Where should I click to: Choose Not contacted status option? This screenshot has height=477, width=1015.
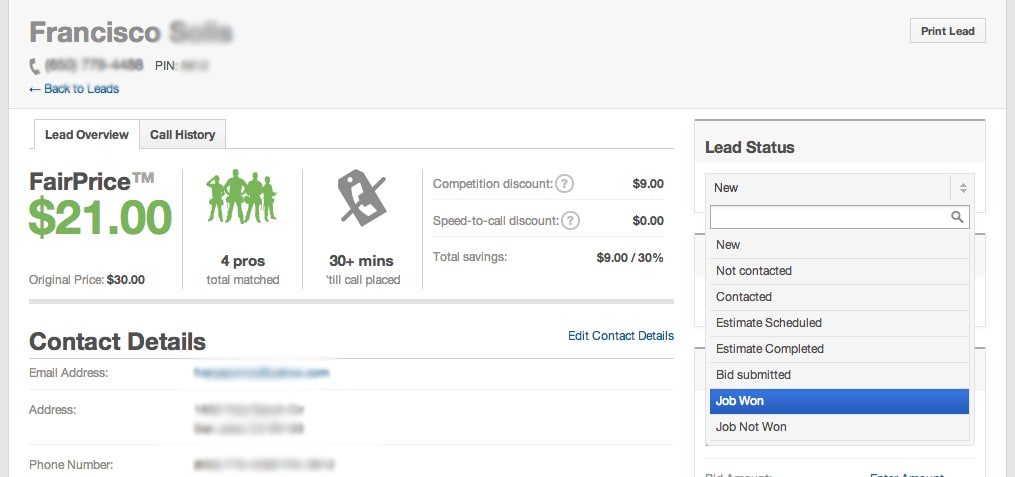click(x=839, y=271)
